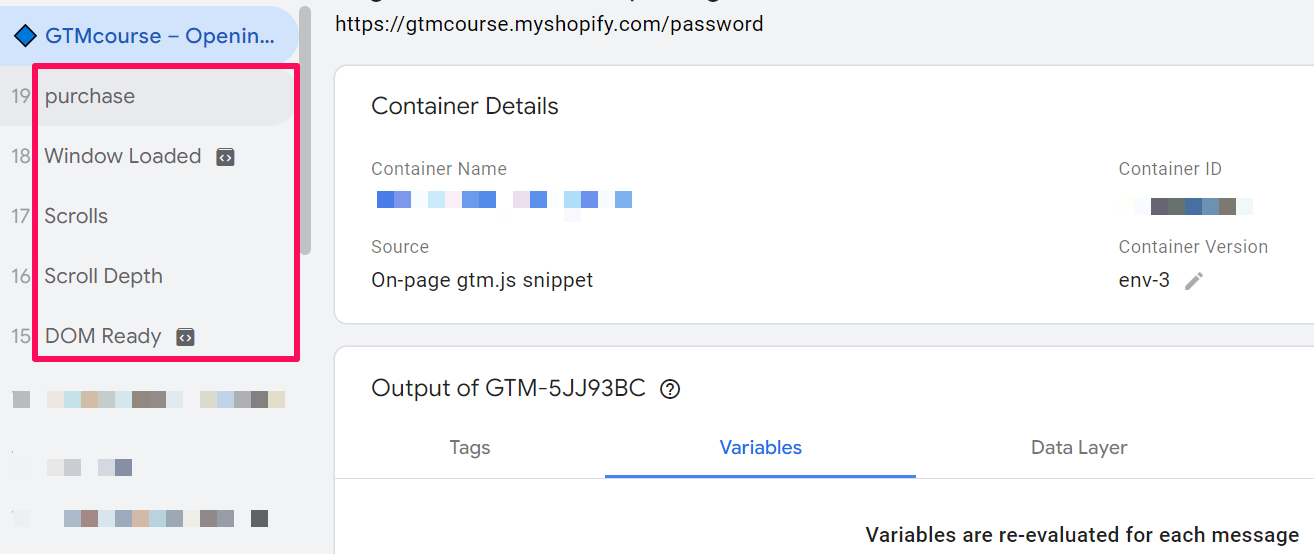The width and height of the screenshot is (1314, 554).
Task: Open the Data Layer tab
Action: pyautogui.click(x=1079, y=448)
